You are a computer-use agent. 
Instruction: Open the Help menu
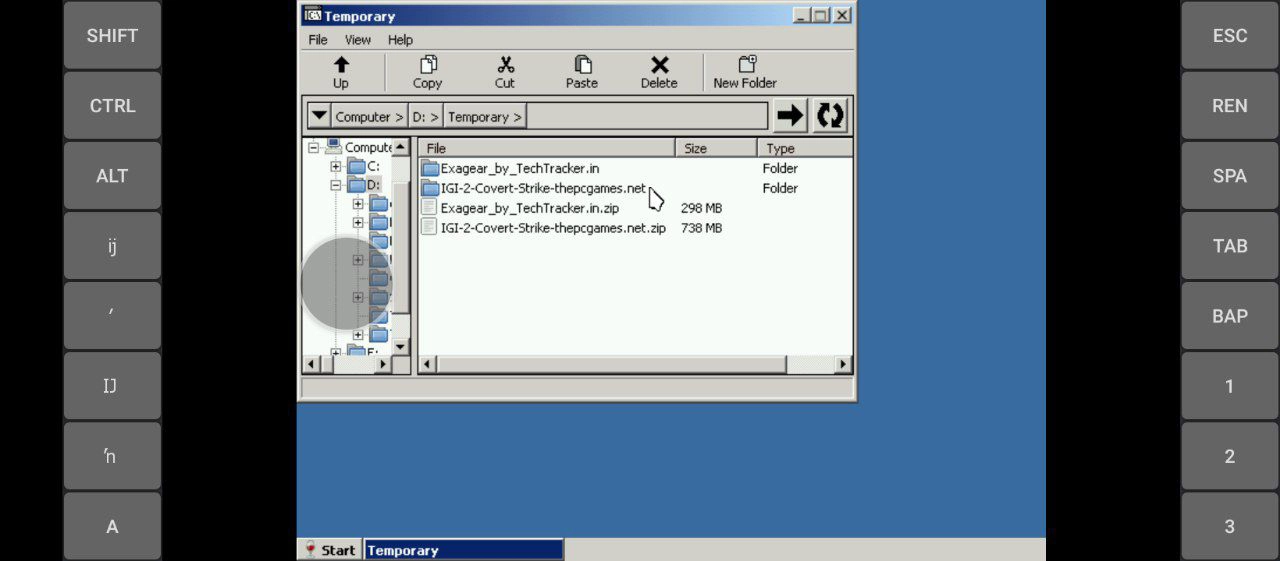[x=400, y=40]
